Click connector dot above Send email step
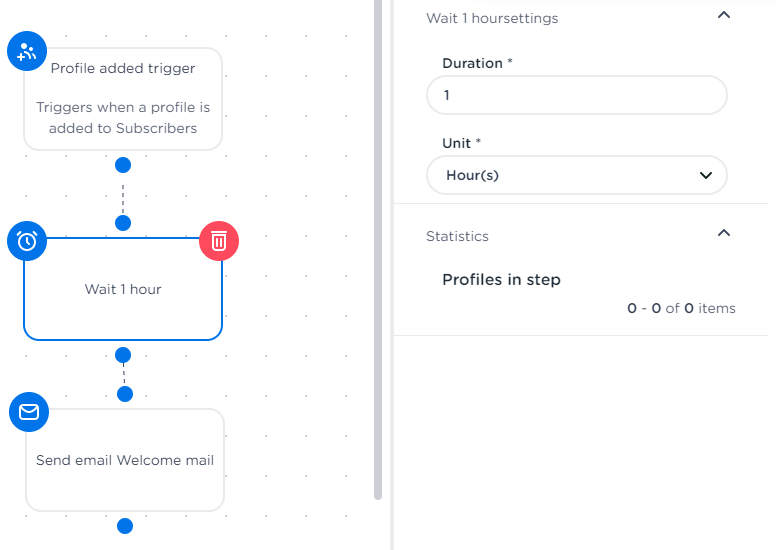 pos(125,394)
